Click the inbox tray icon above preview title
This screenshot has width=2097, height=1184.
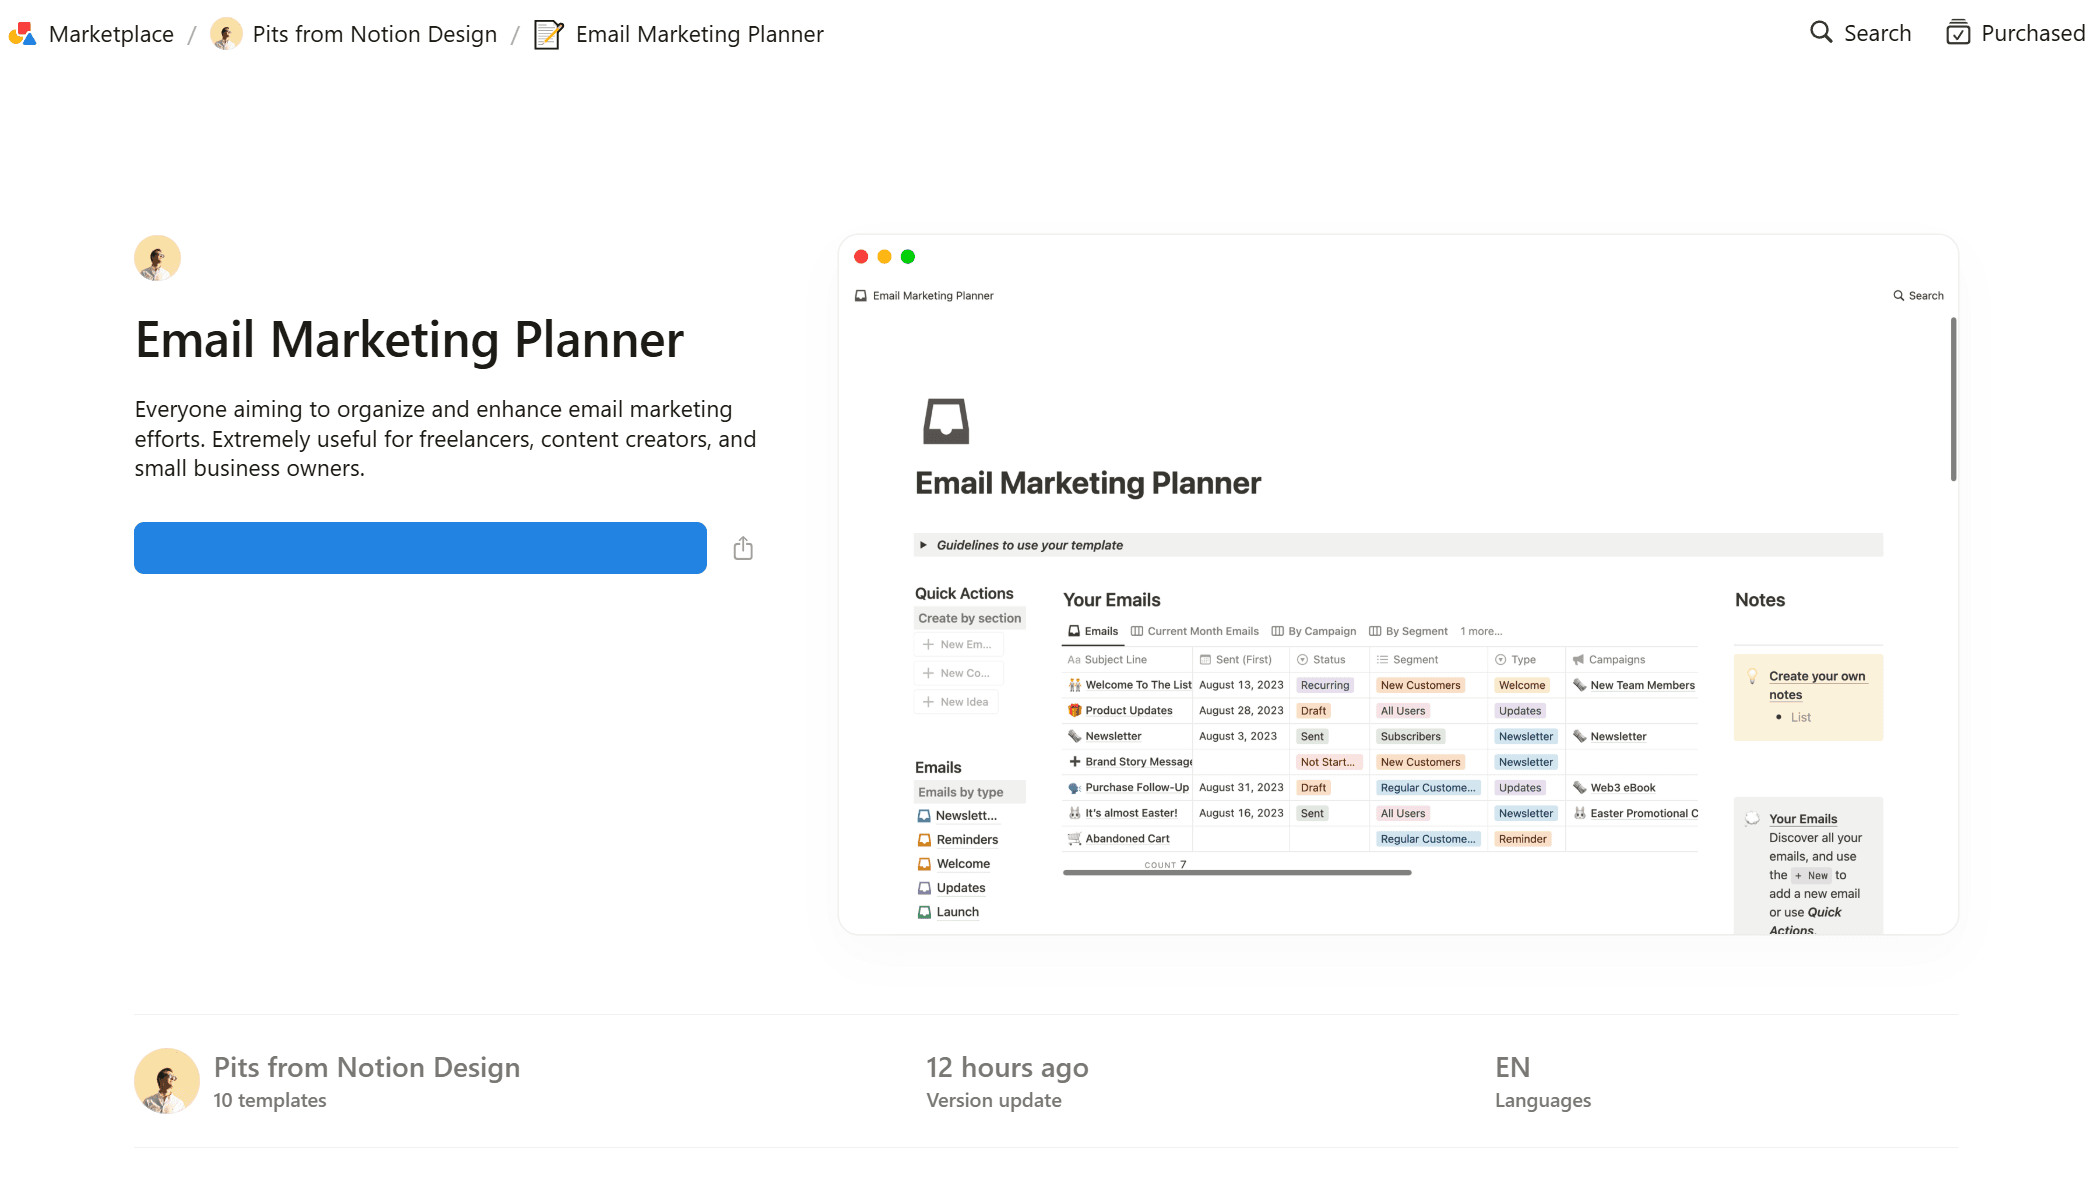coord(945,421)
